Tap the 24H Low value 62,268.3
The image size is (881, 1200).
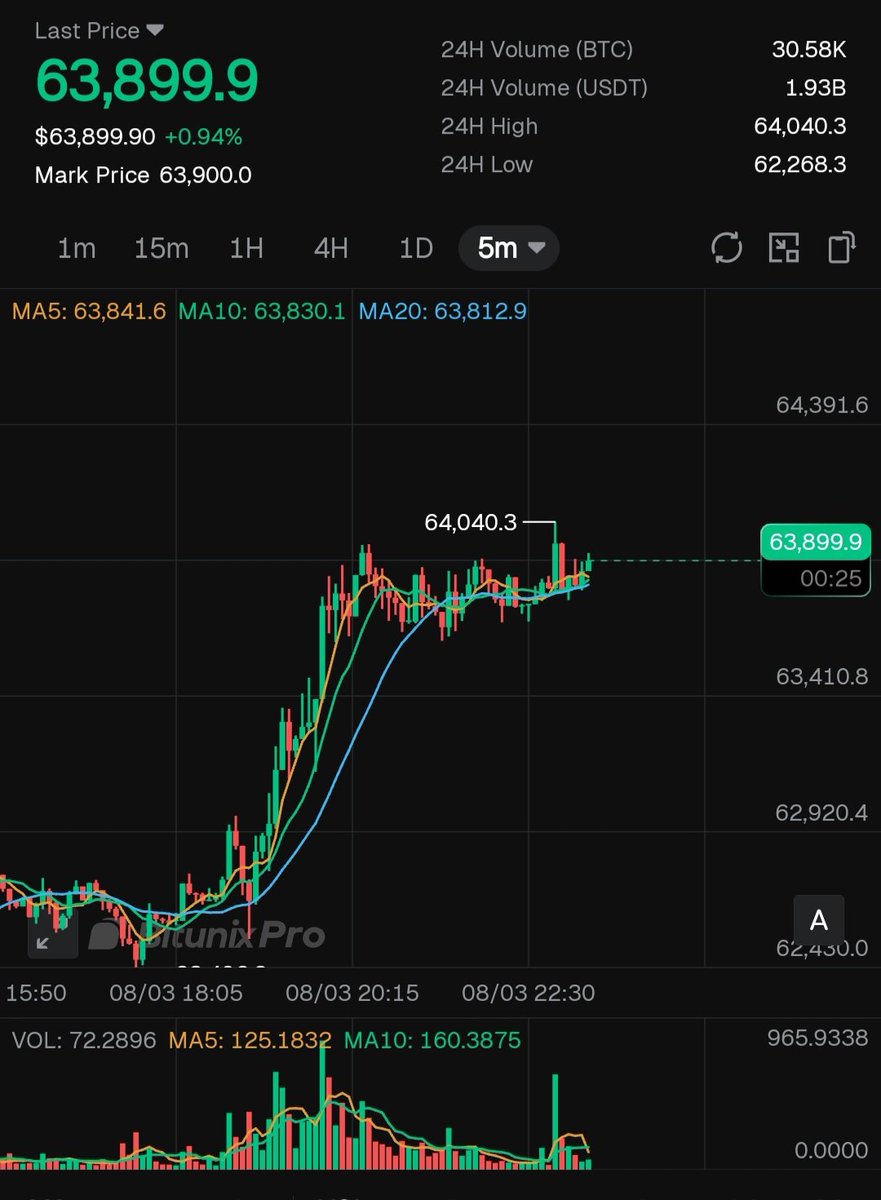(800, 165)
